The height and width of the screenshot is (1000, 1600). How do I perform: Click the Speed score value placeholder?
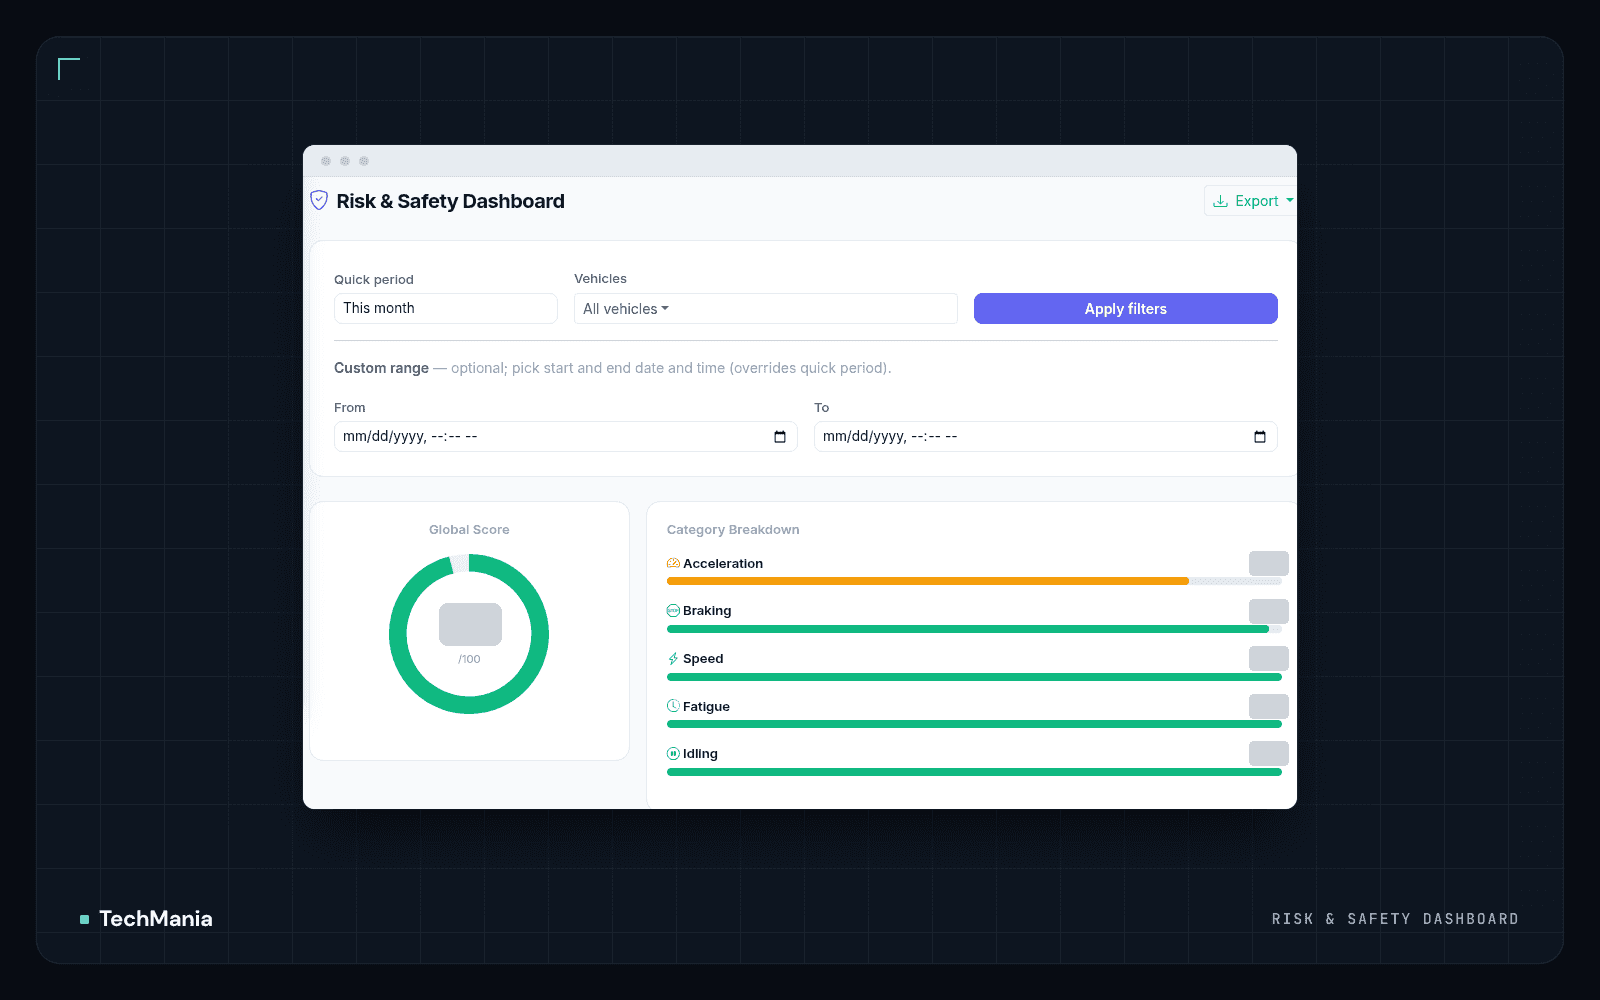click(1269, 658)
